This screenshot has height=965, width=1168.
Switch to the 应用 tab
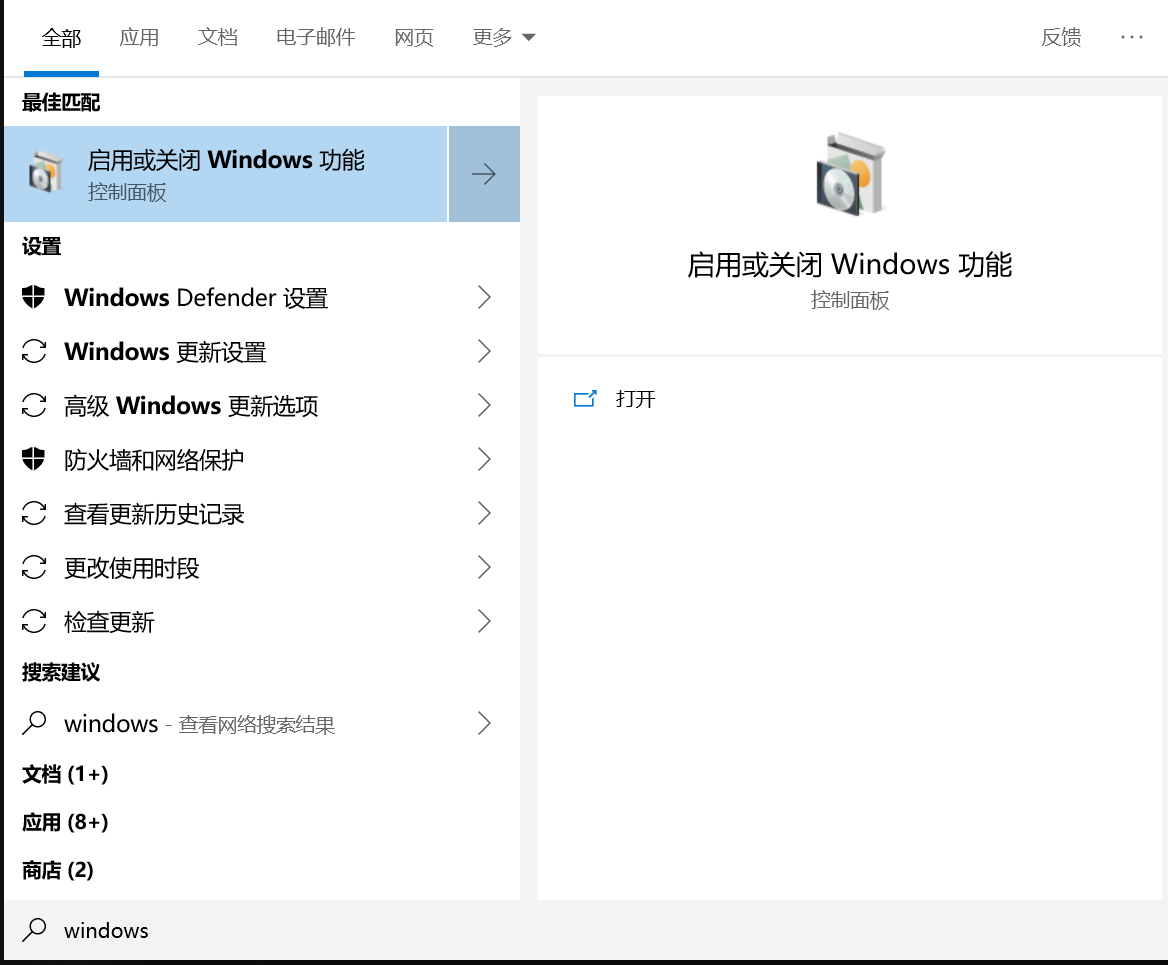[139, 37]
